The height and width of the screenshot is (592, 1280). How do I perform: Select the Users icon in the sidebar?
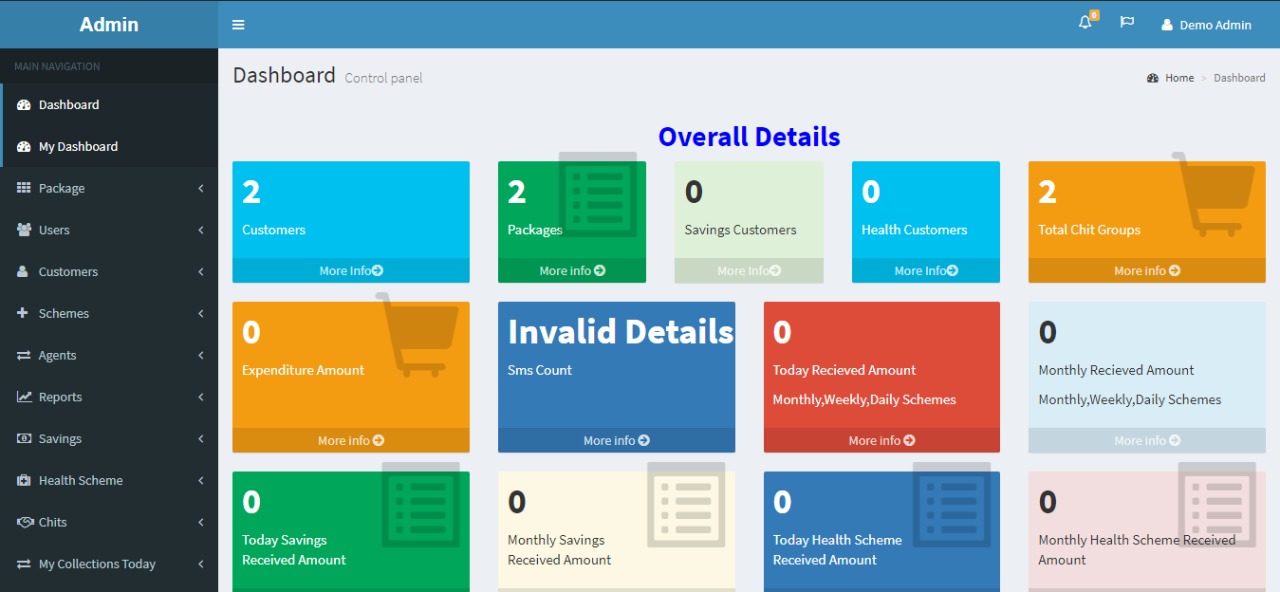tap(23, 230)
